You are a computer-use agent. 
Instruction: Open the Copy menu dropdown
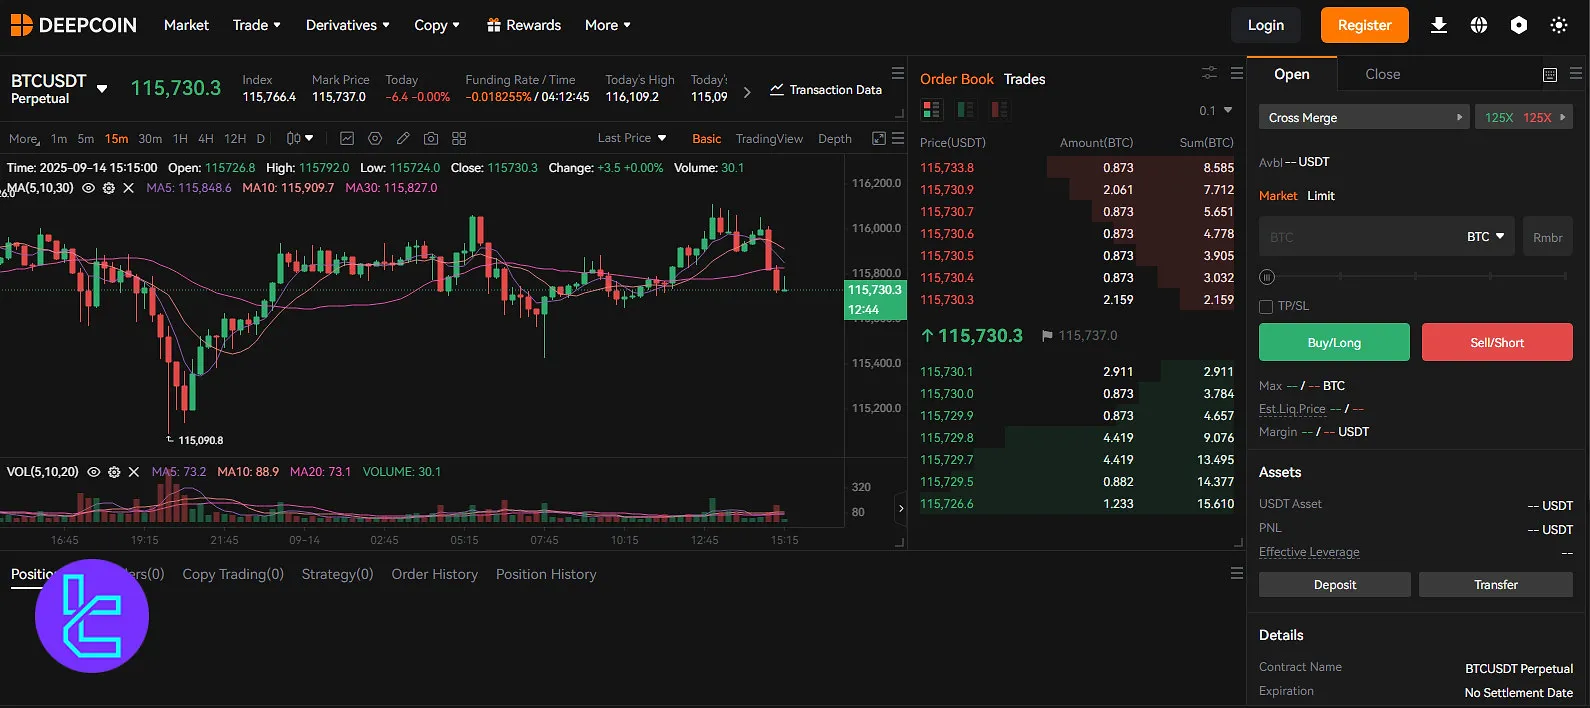[x=437, y=25]
